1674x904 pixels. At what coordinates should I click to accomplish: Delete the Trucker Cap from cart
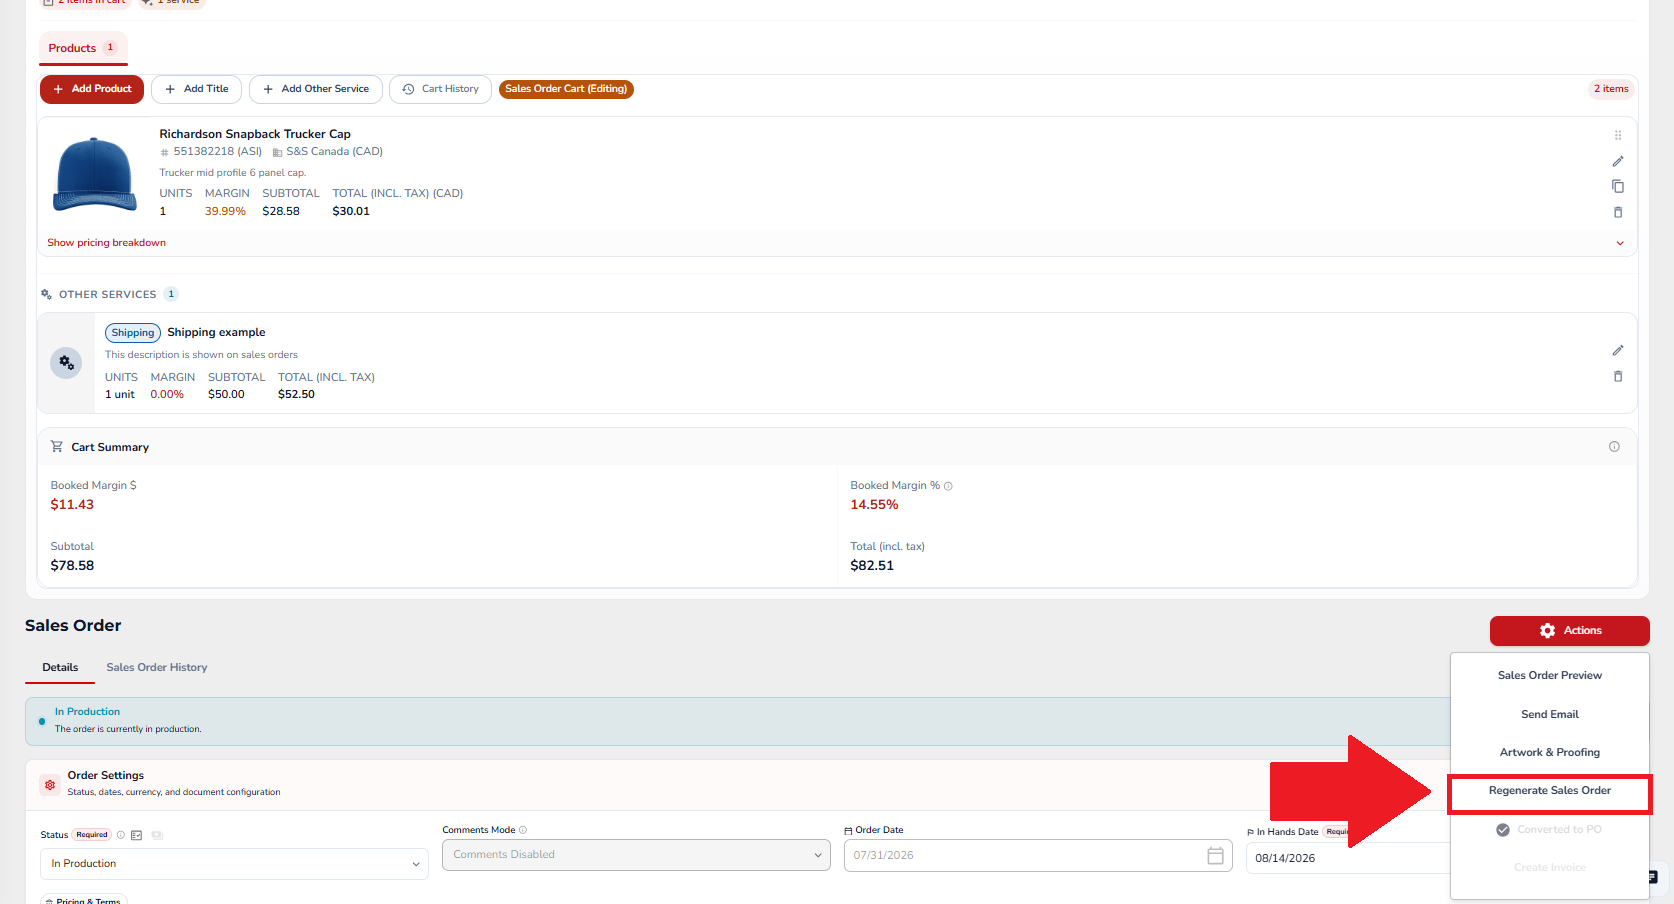1618,212
